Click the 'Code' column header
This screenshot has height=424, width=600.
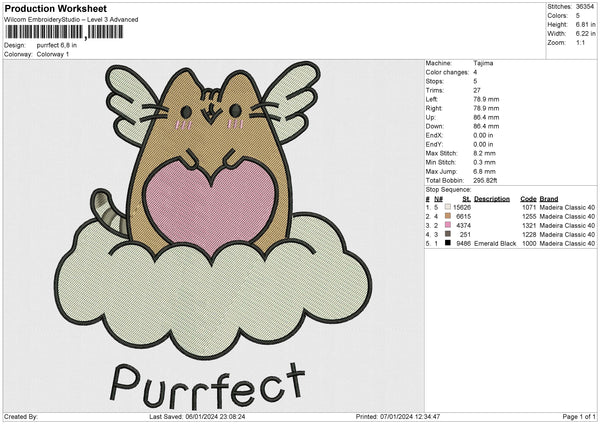[528, 199]
